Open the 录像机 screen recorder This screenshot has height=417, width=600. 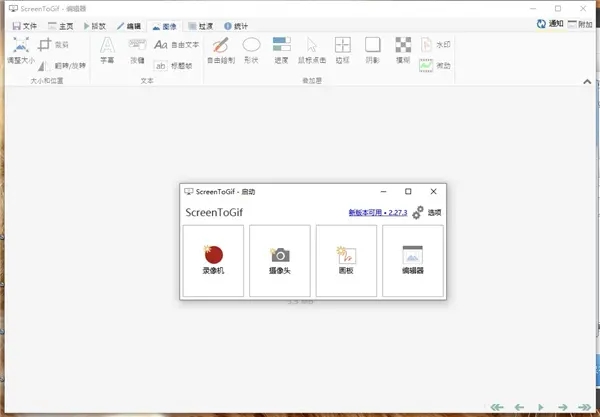point(212,260)
